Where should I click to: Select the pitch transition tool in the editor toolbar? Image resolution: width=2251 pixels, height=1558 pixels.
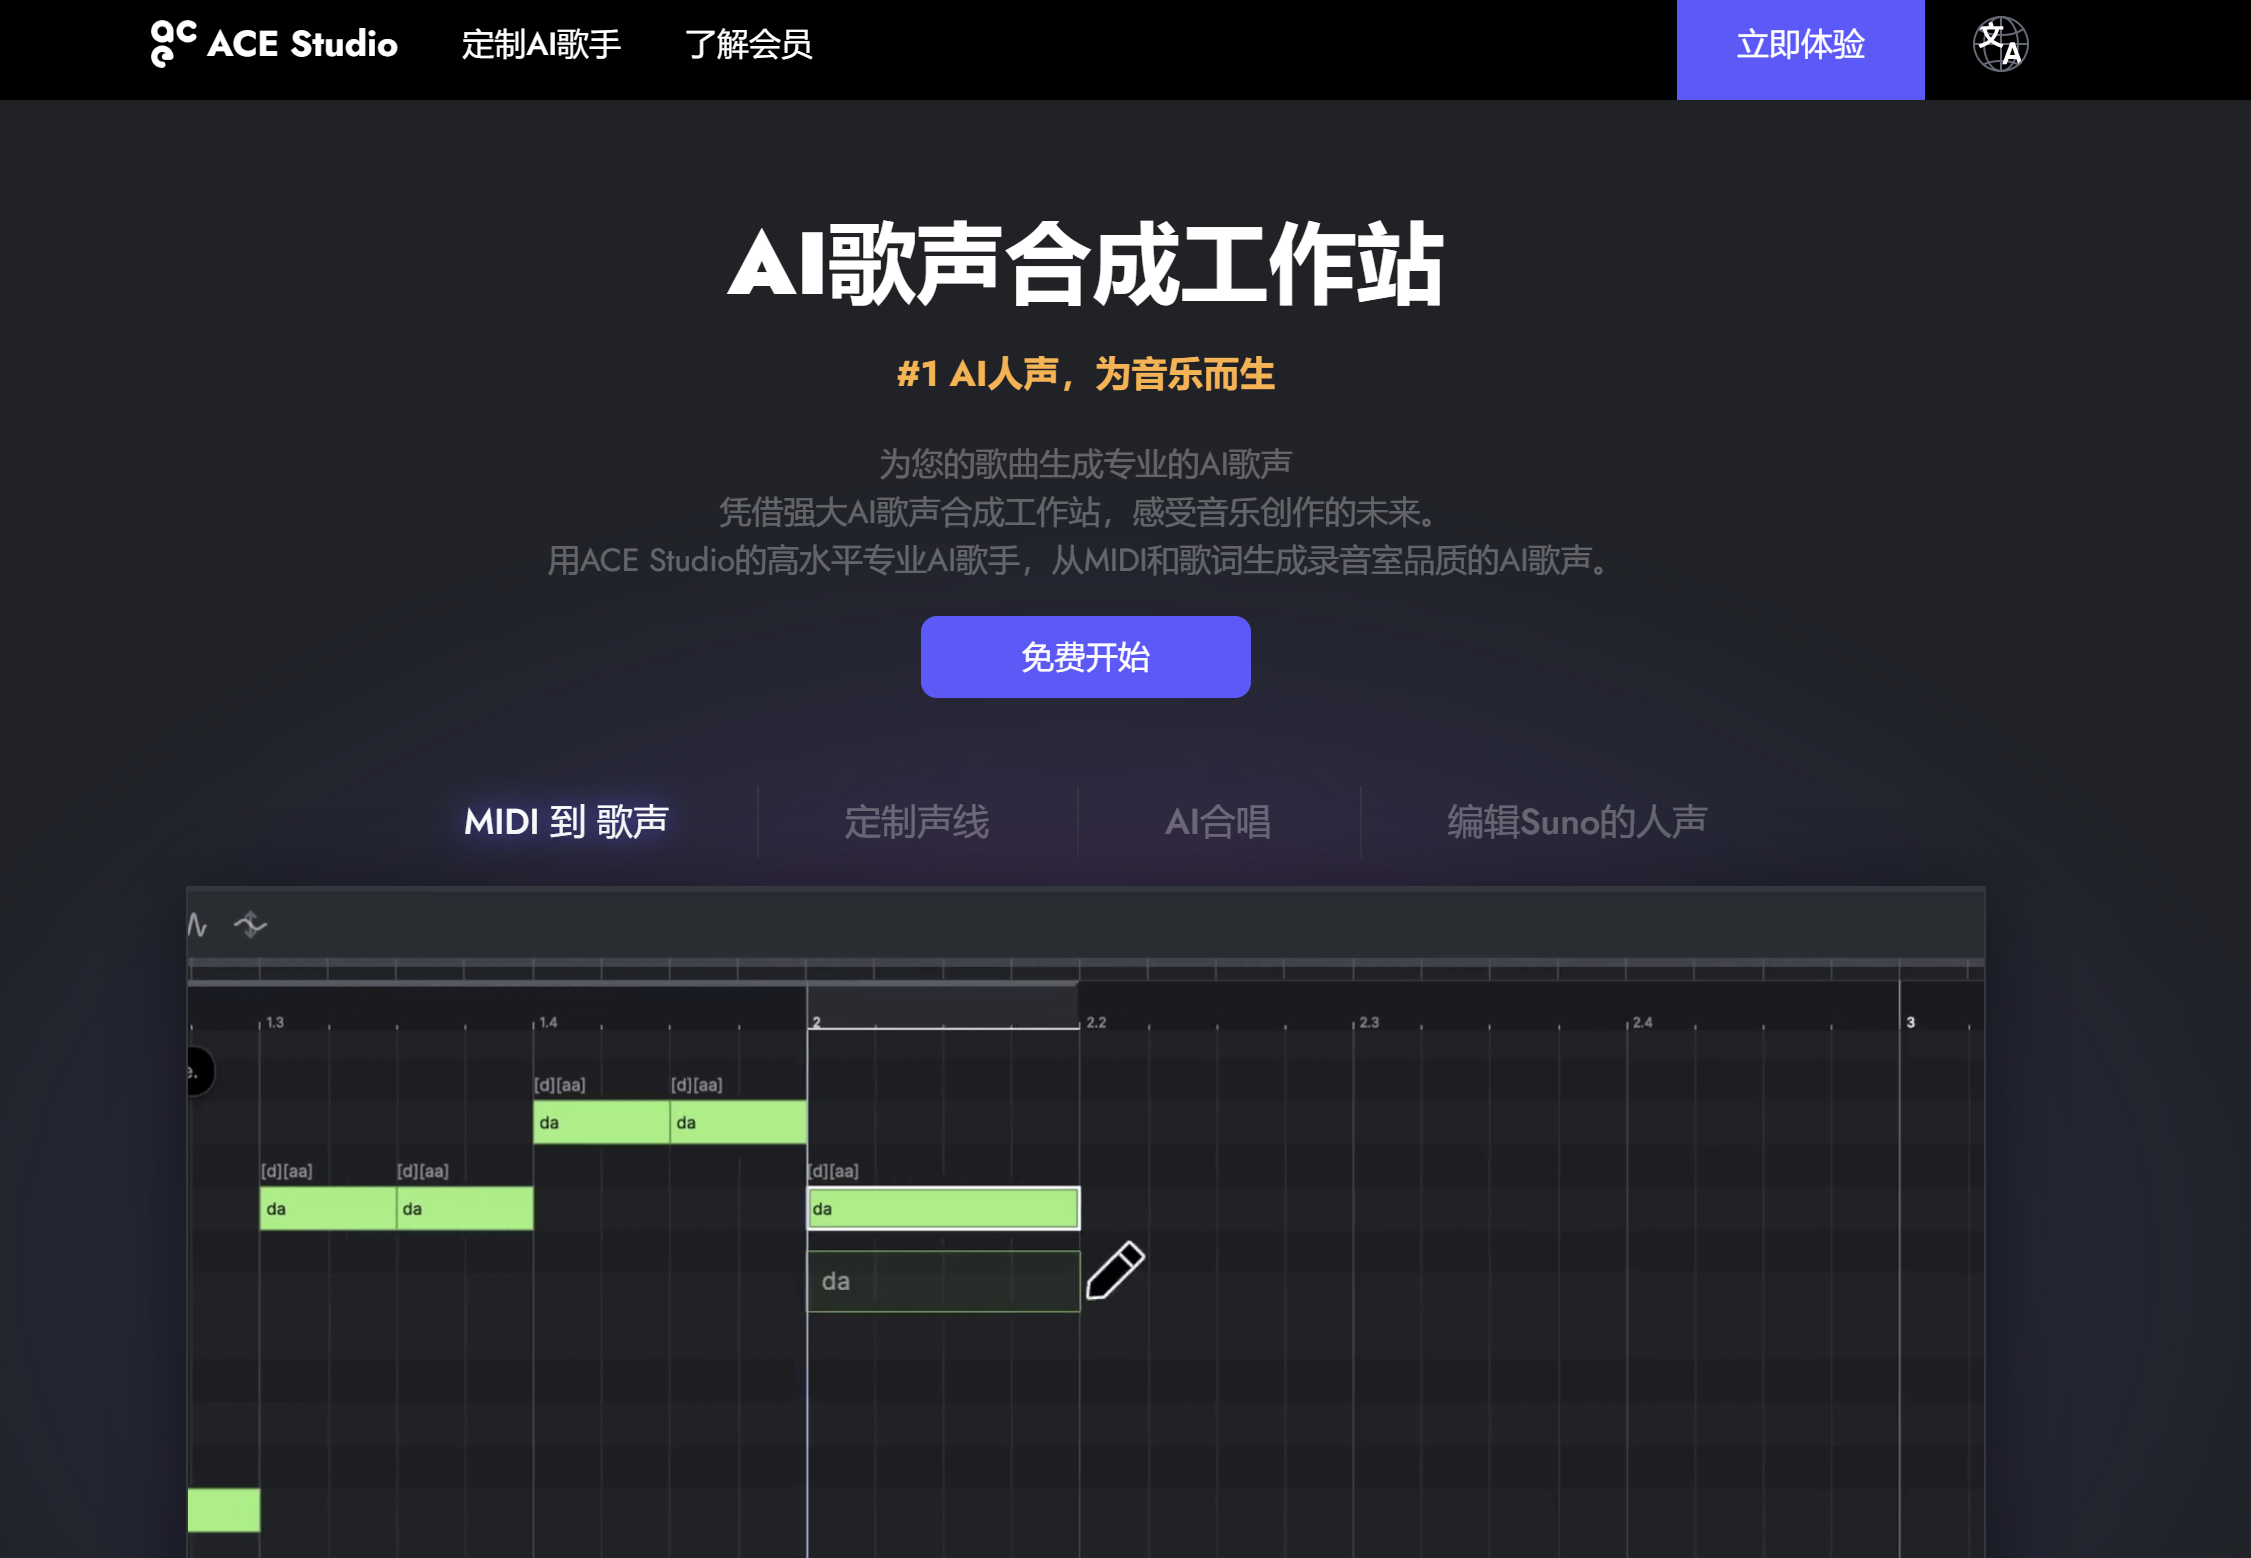pos(251,925)
